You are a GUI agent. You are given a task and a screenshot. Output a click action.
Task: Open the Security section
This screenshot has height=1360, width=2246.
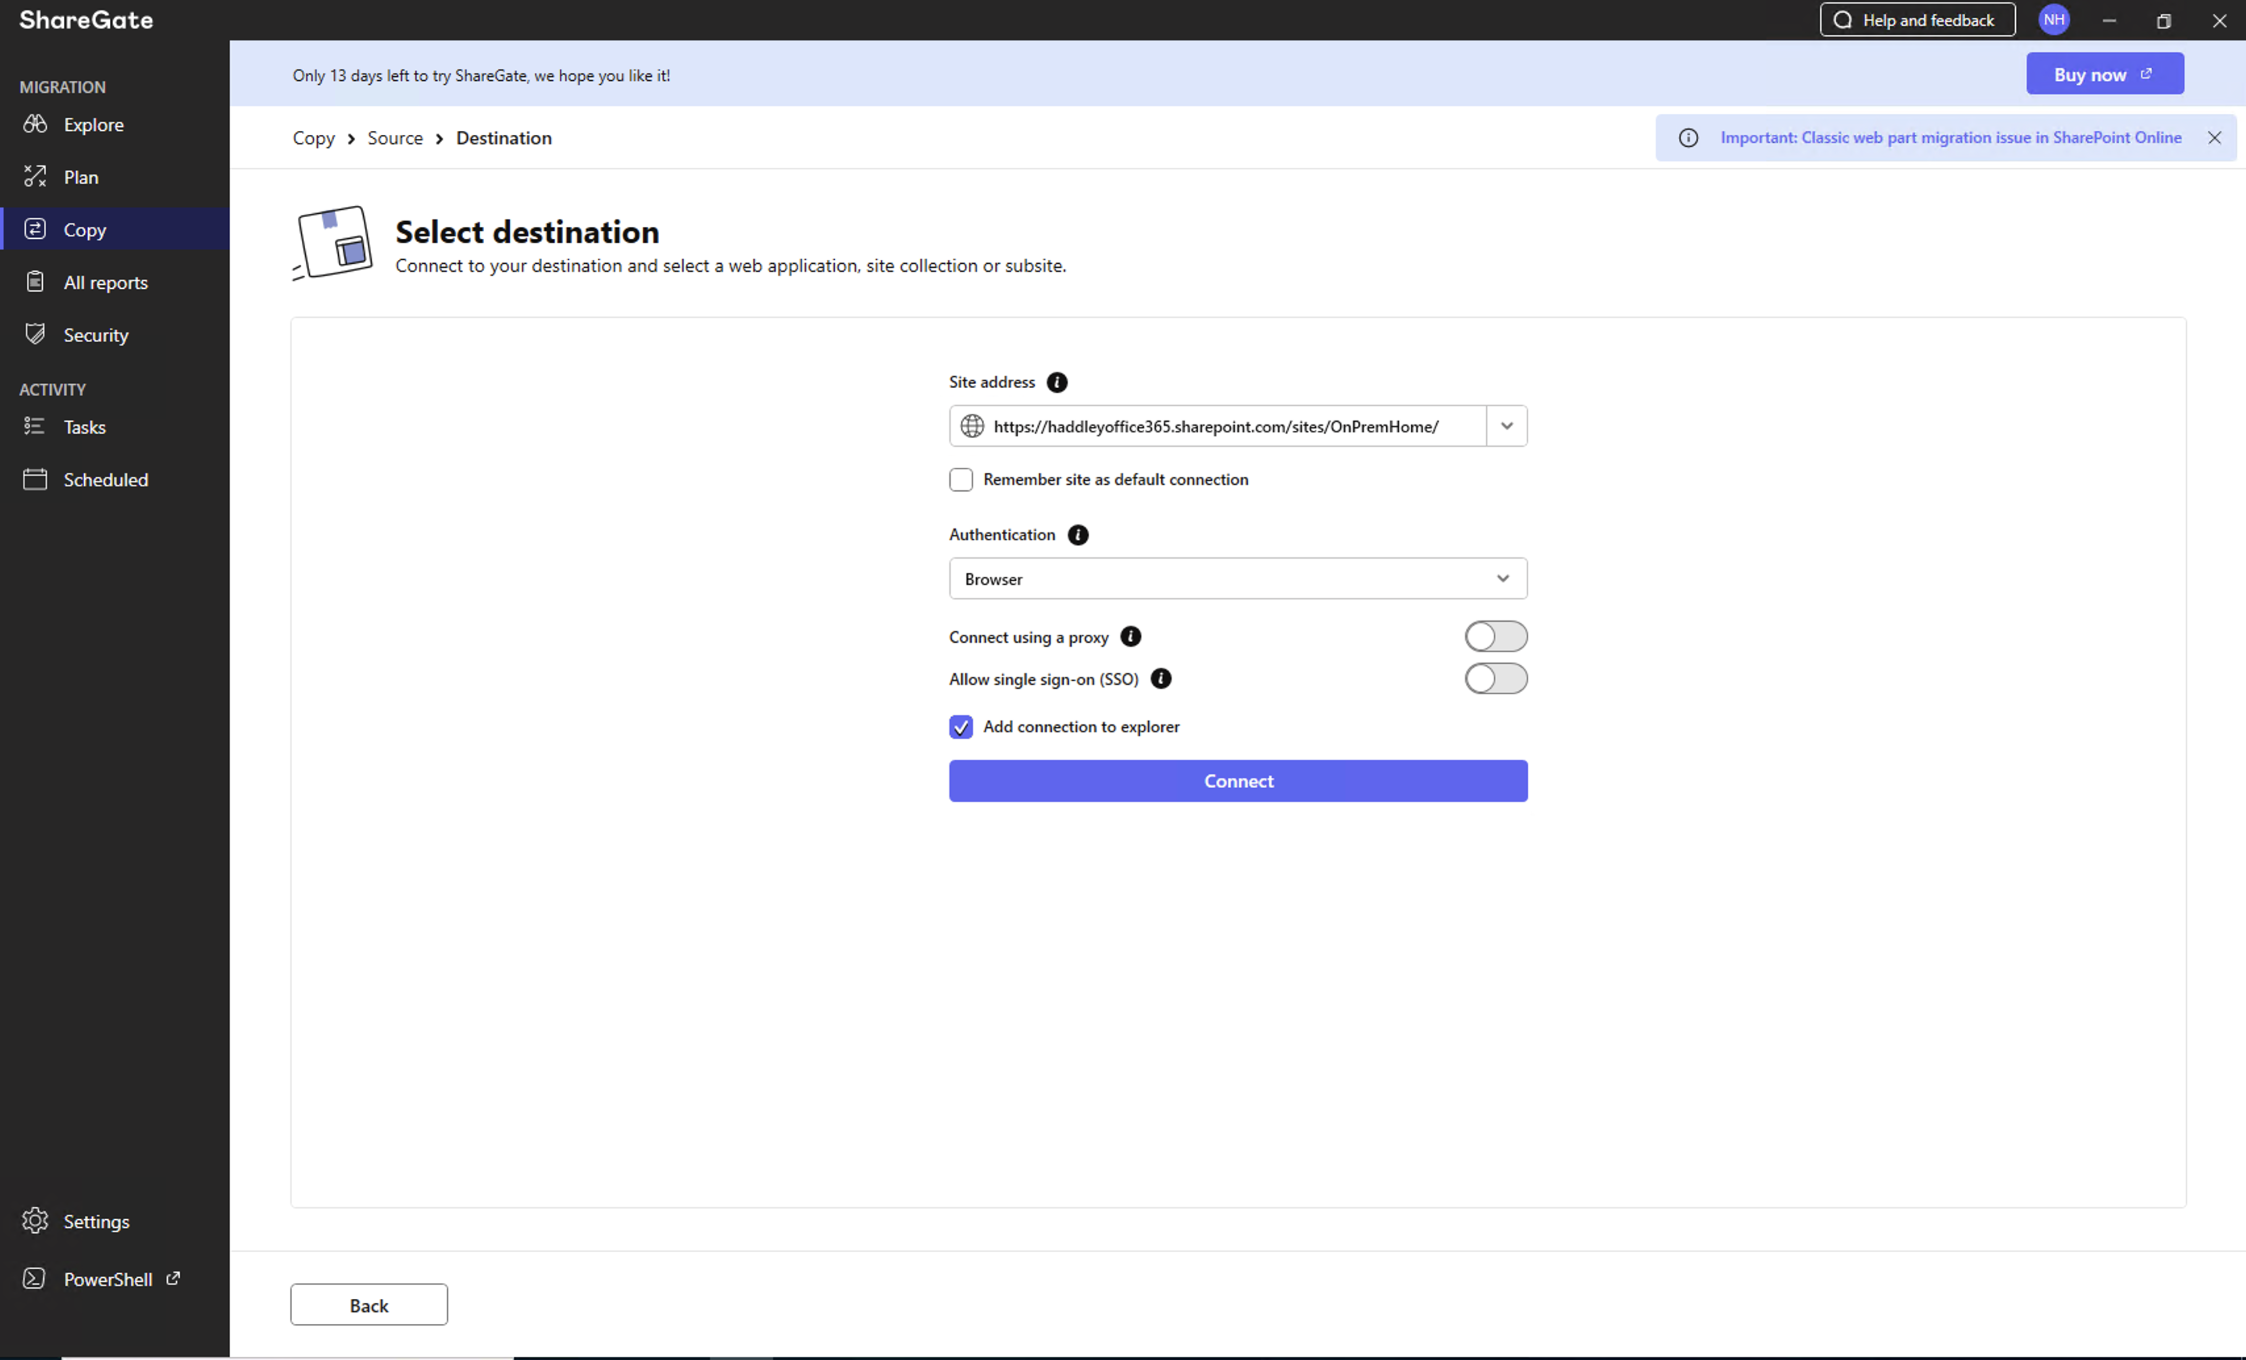tap(115, 334)
